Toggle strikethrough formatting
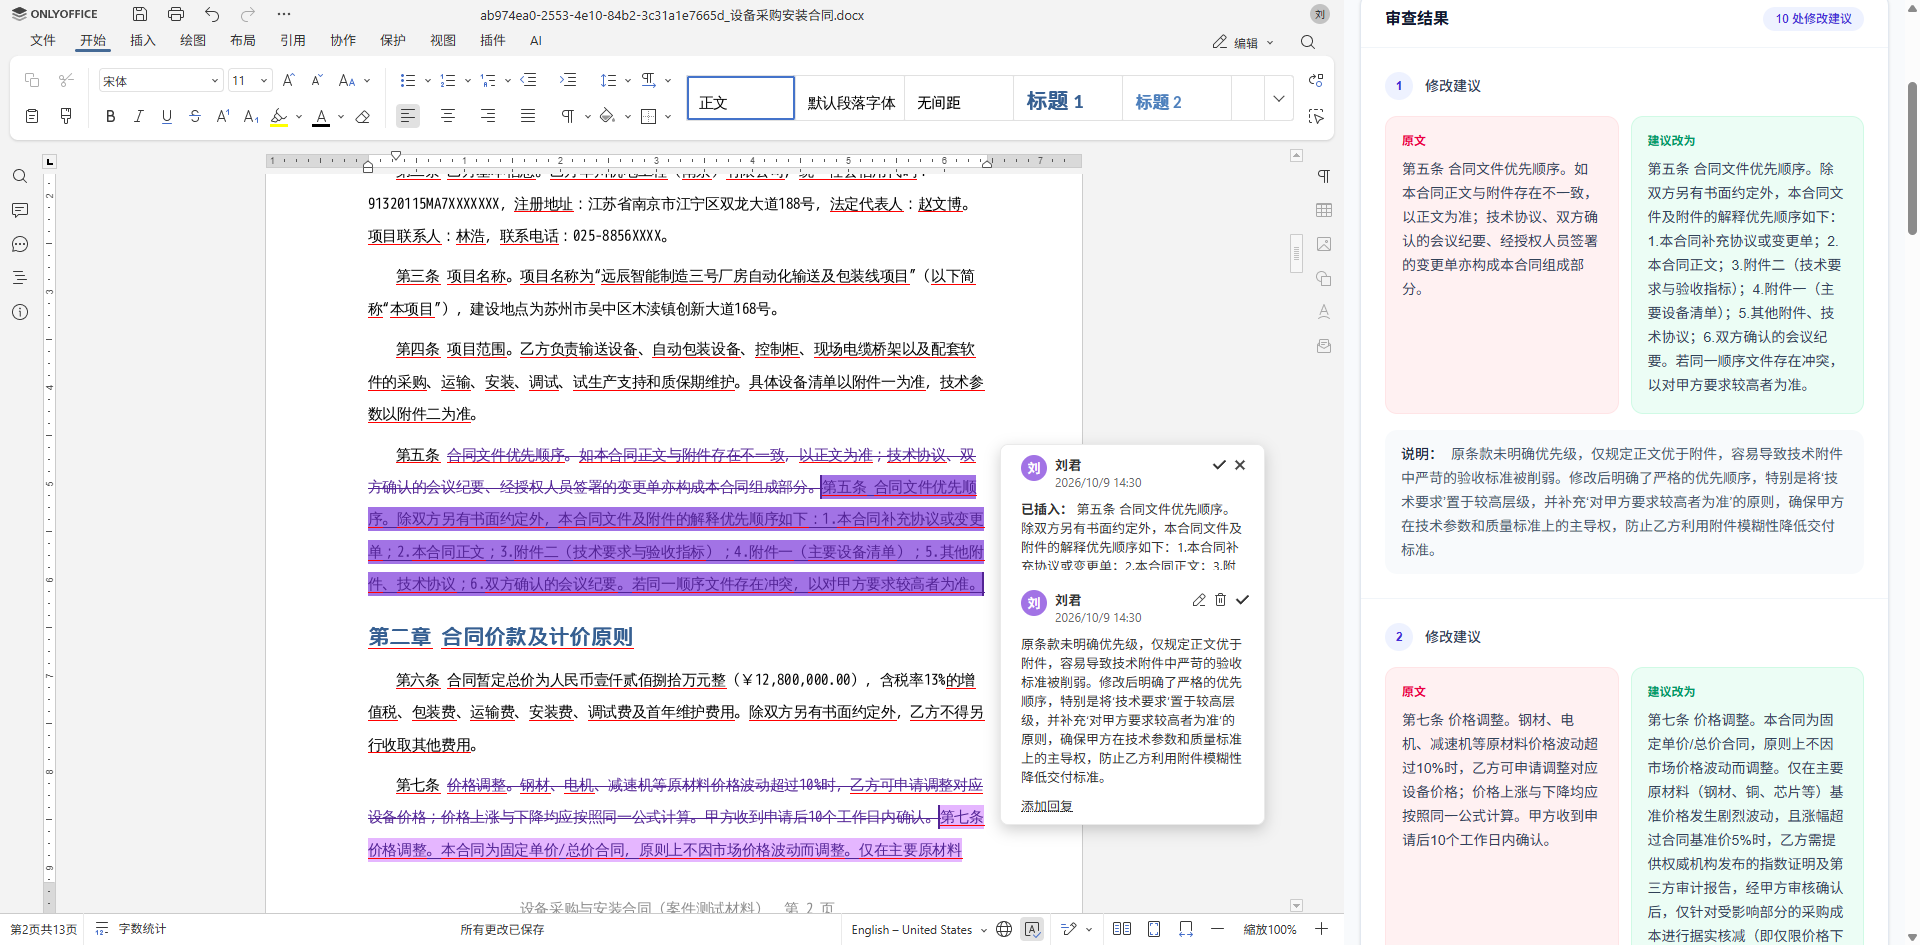1920x945 pixels. pos(194,116)
